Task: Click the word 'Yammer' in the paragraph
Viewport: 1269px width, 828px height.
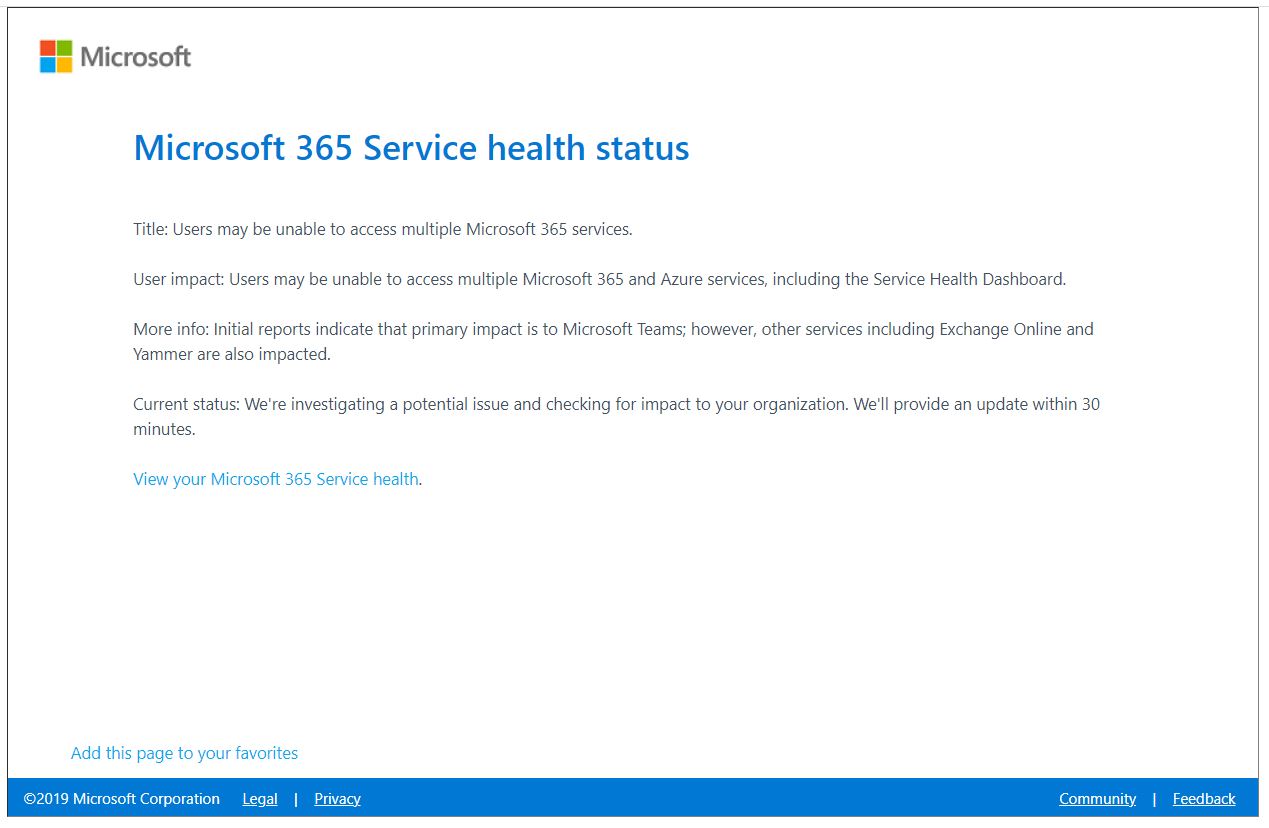Action: 163,354
